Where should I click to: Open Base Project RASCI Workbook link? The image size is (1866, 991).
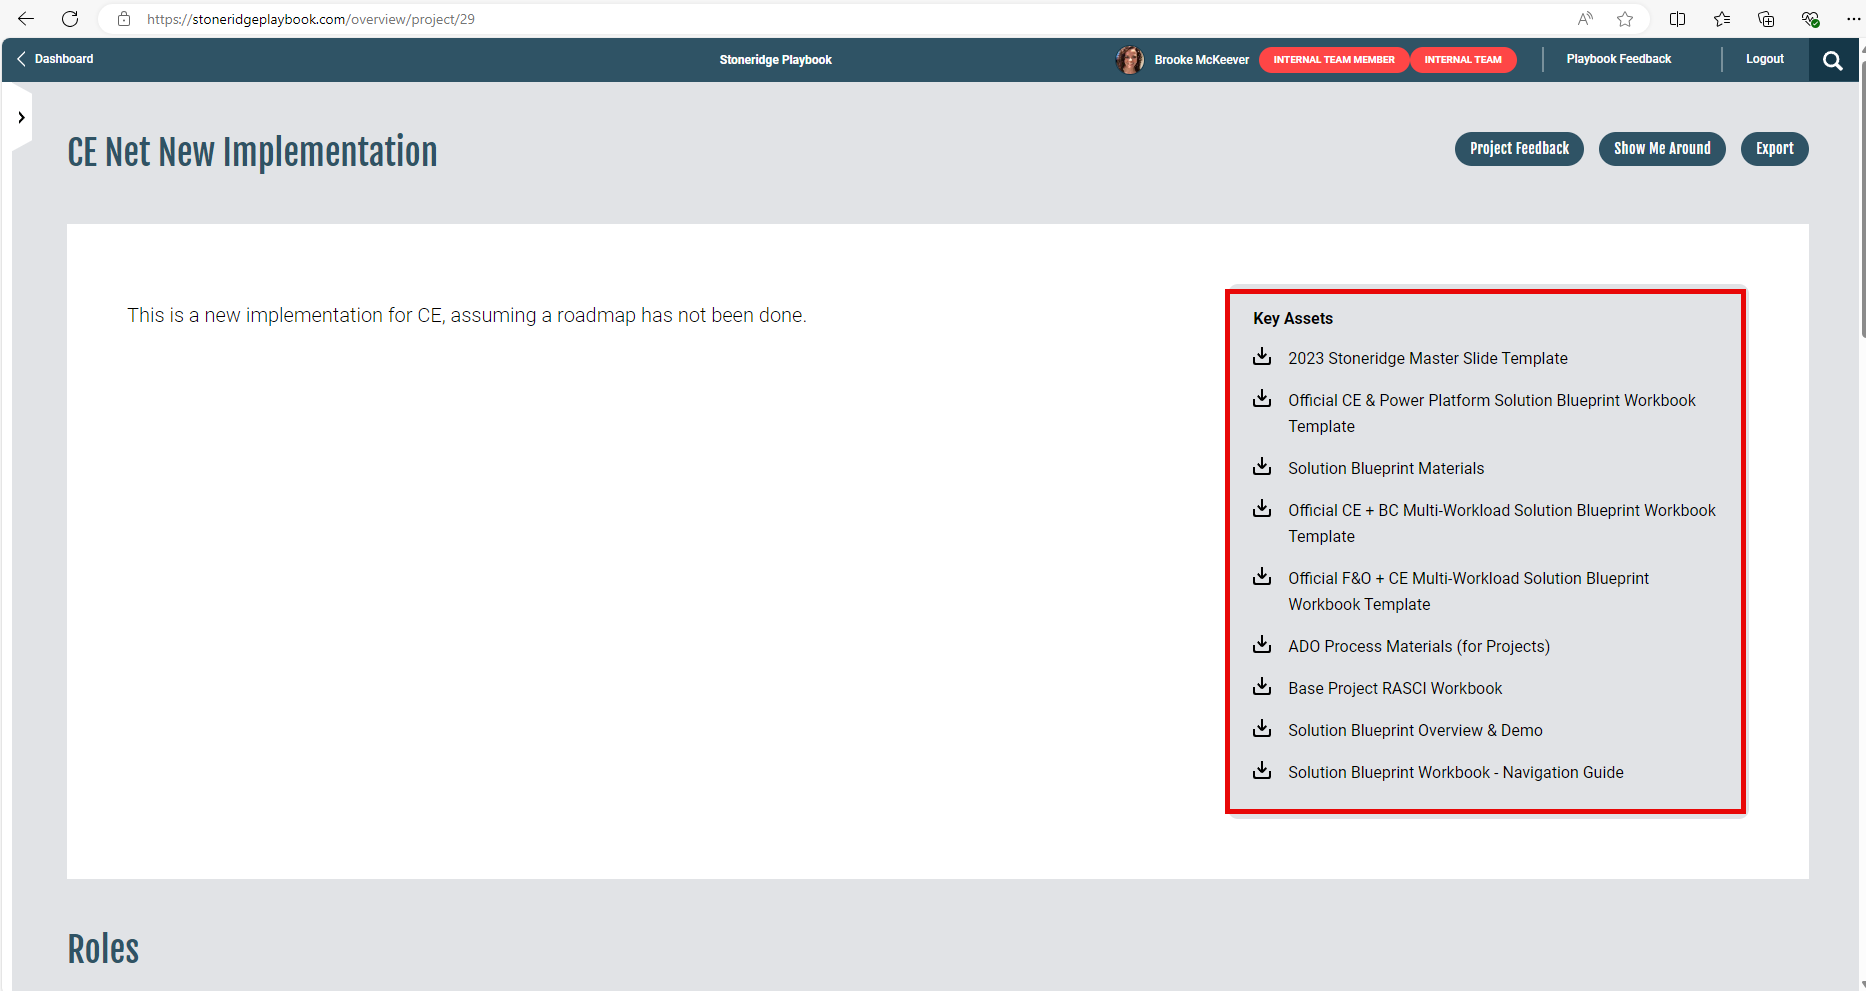point(1395,688)
